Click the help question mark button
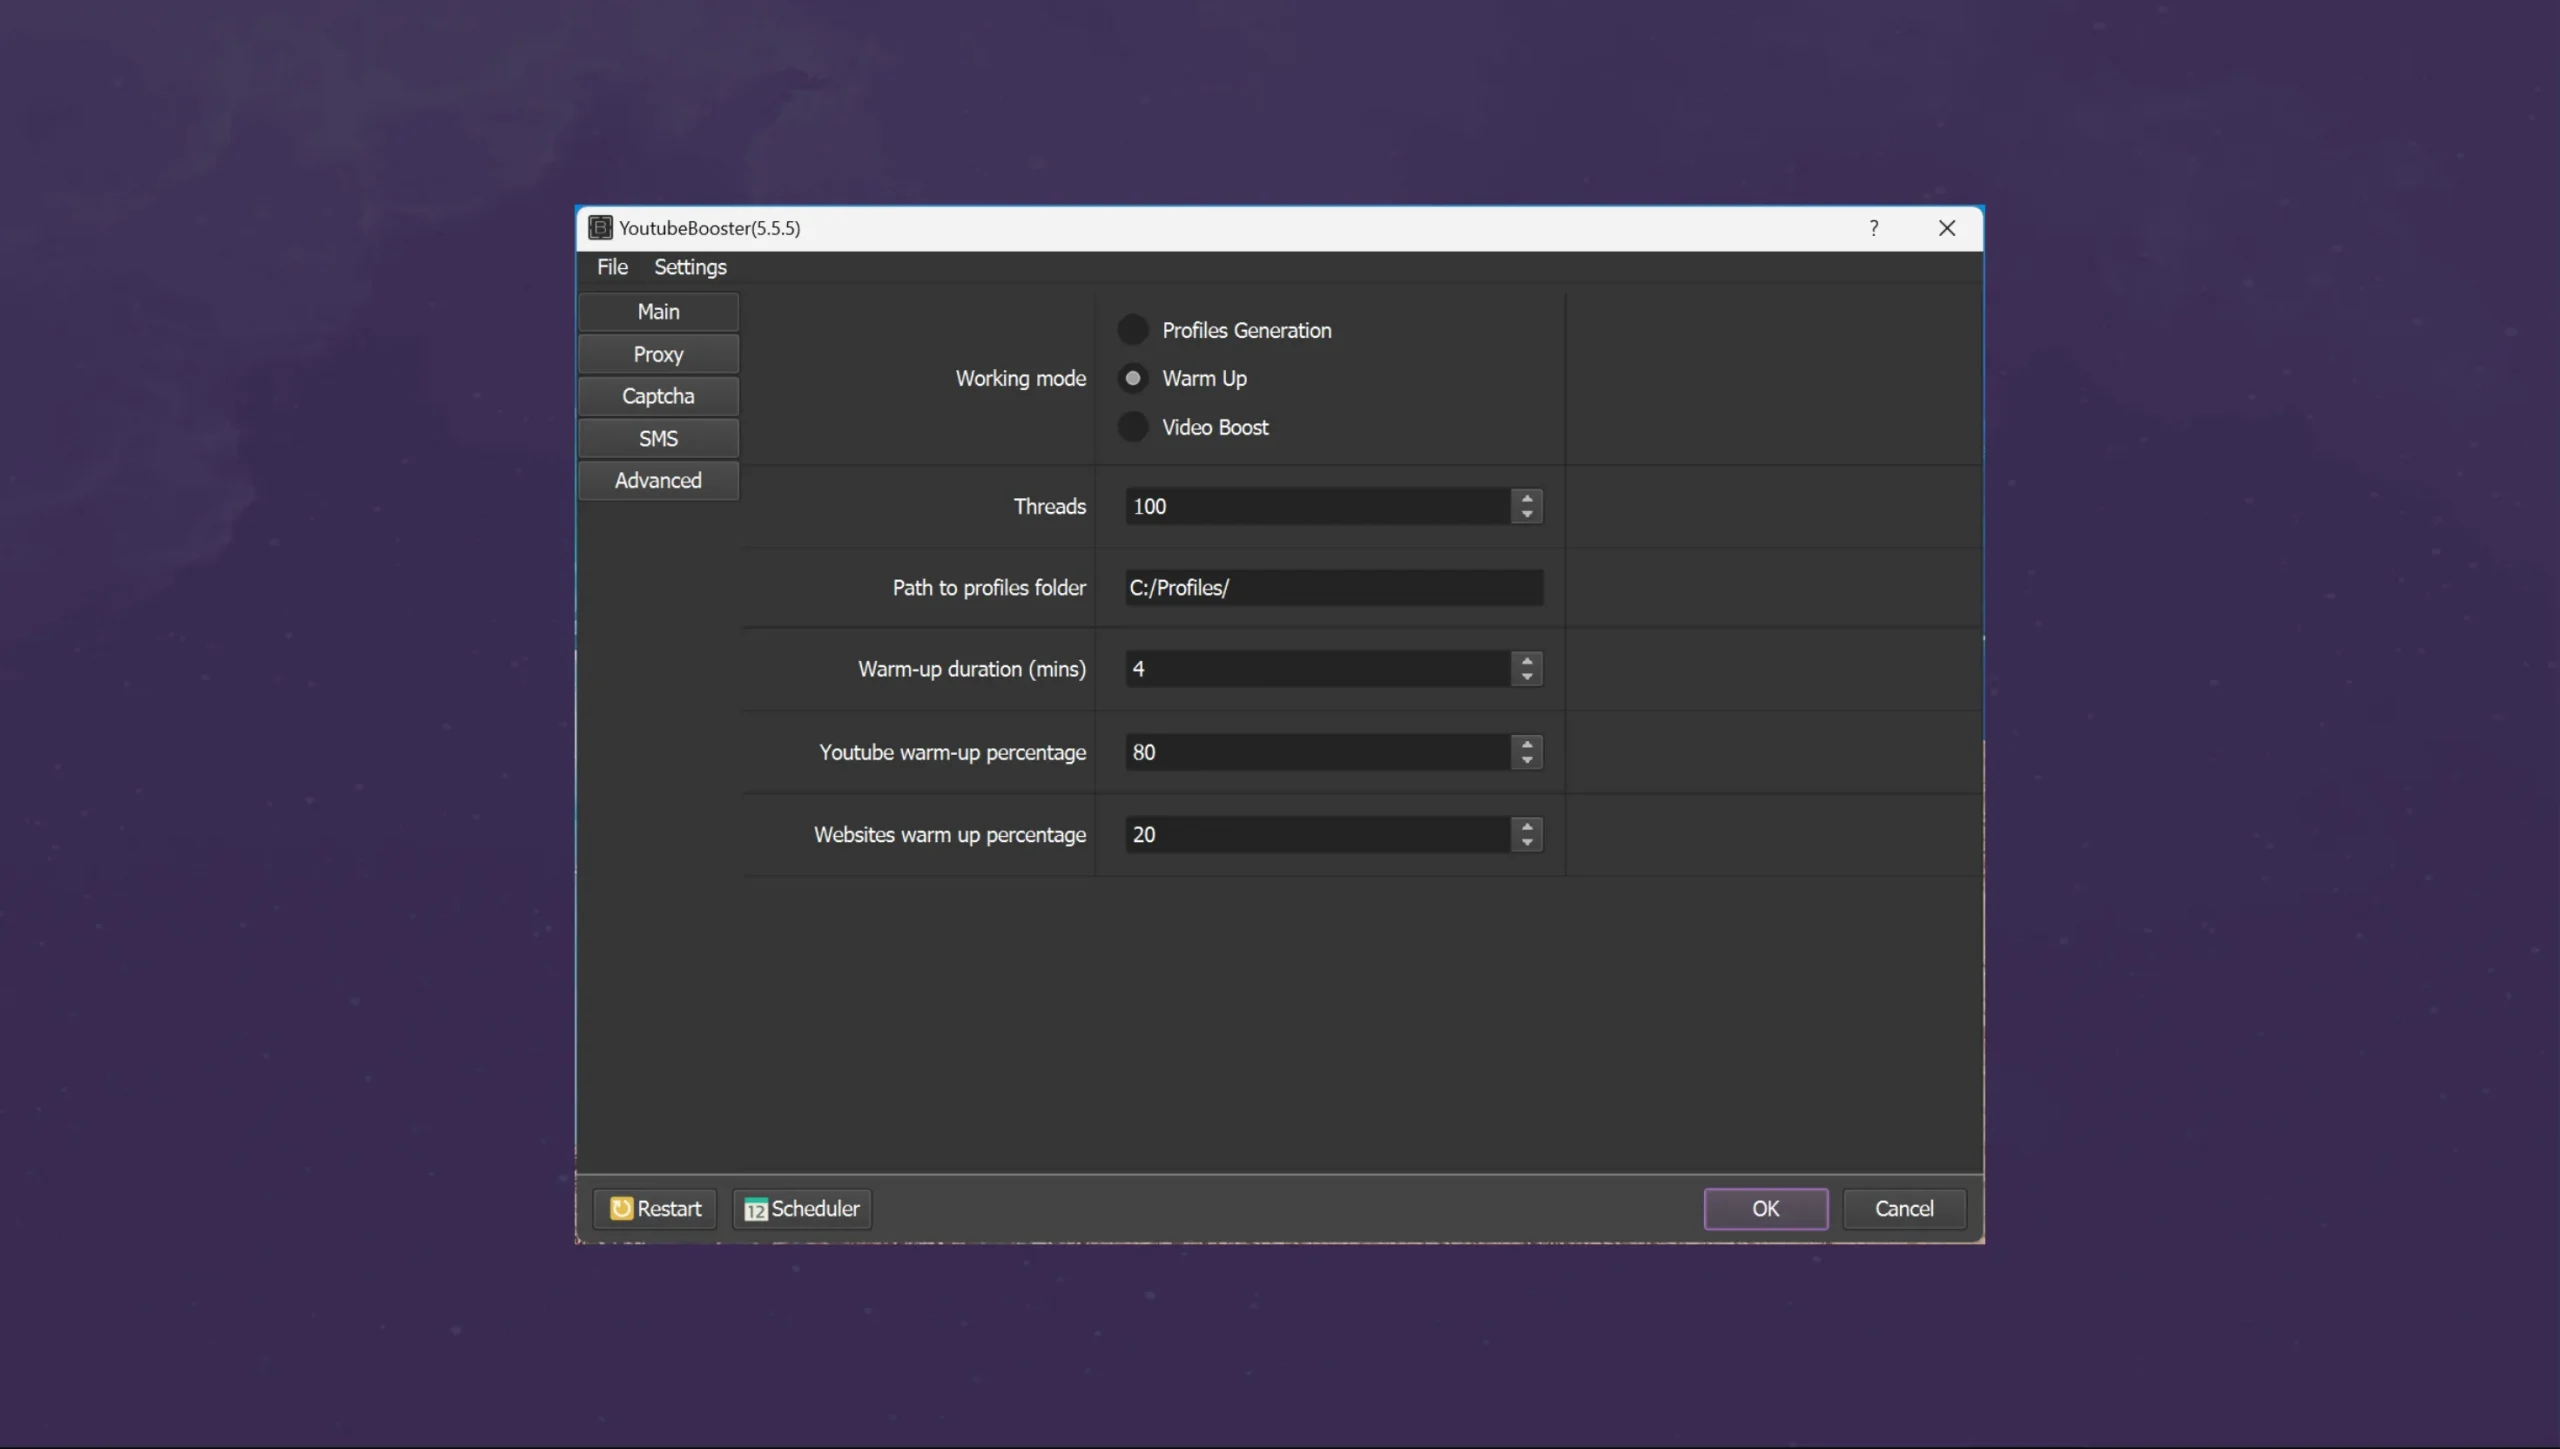Screen dimensions: 2560x1449 [x=1873, y=228]
